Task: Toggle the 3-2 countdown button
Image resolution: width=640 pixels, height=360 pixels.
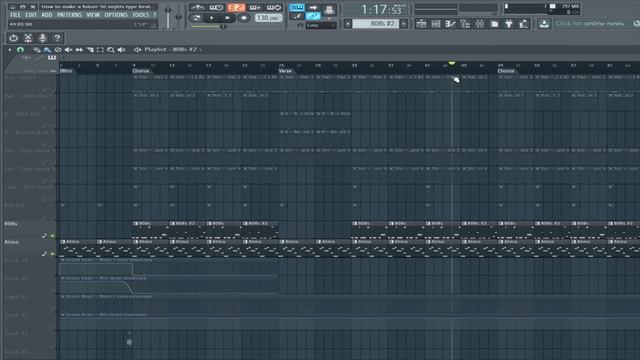Action: pyautogui.click(x=236, y=7)
